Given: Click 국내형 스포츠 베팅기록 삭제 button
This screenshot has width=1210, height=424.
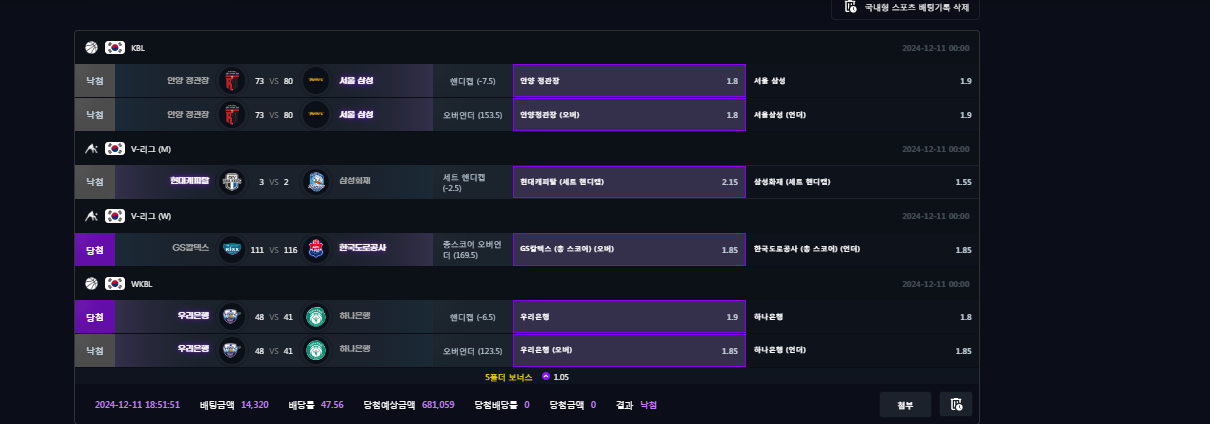Looking at the screenshot, I should pyautogui.click(x=905, y=7).
